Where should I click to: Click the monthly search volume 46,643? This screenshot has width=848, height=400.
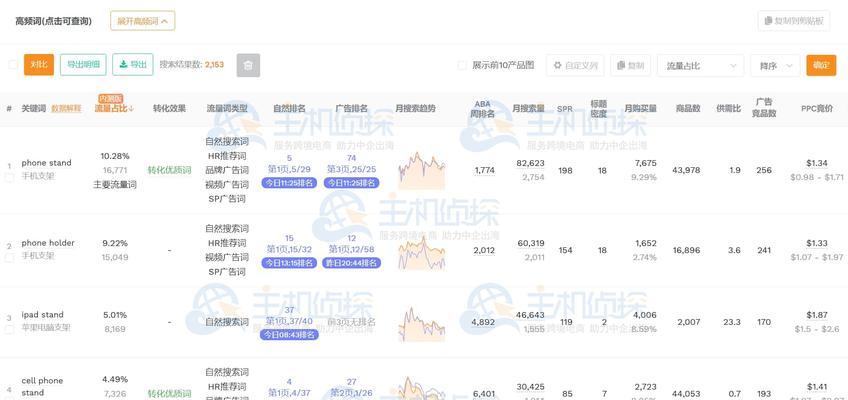(531, 315)
